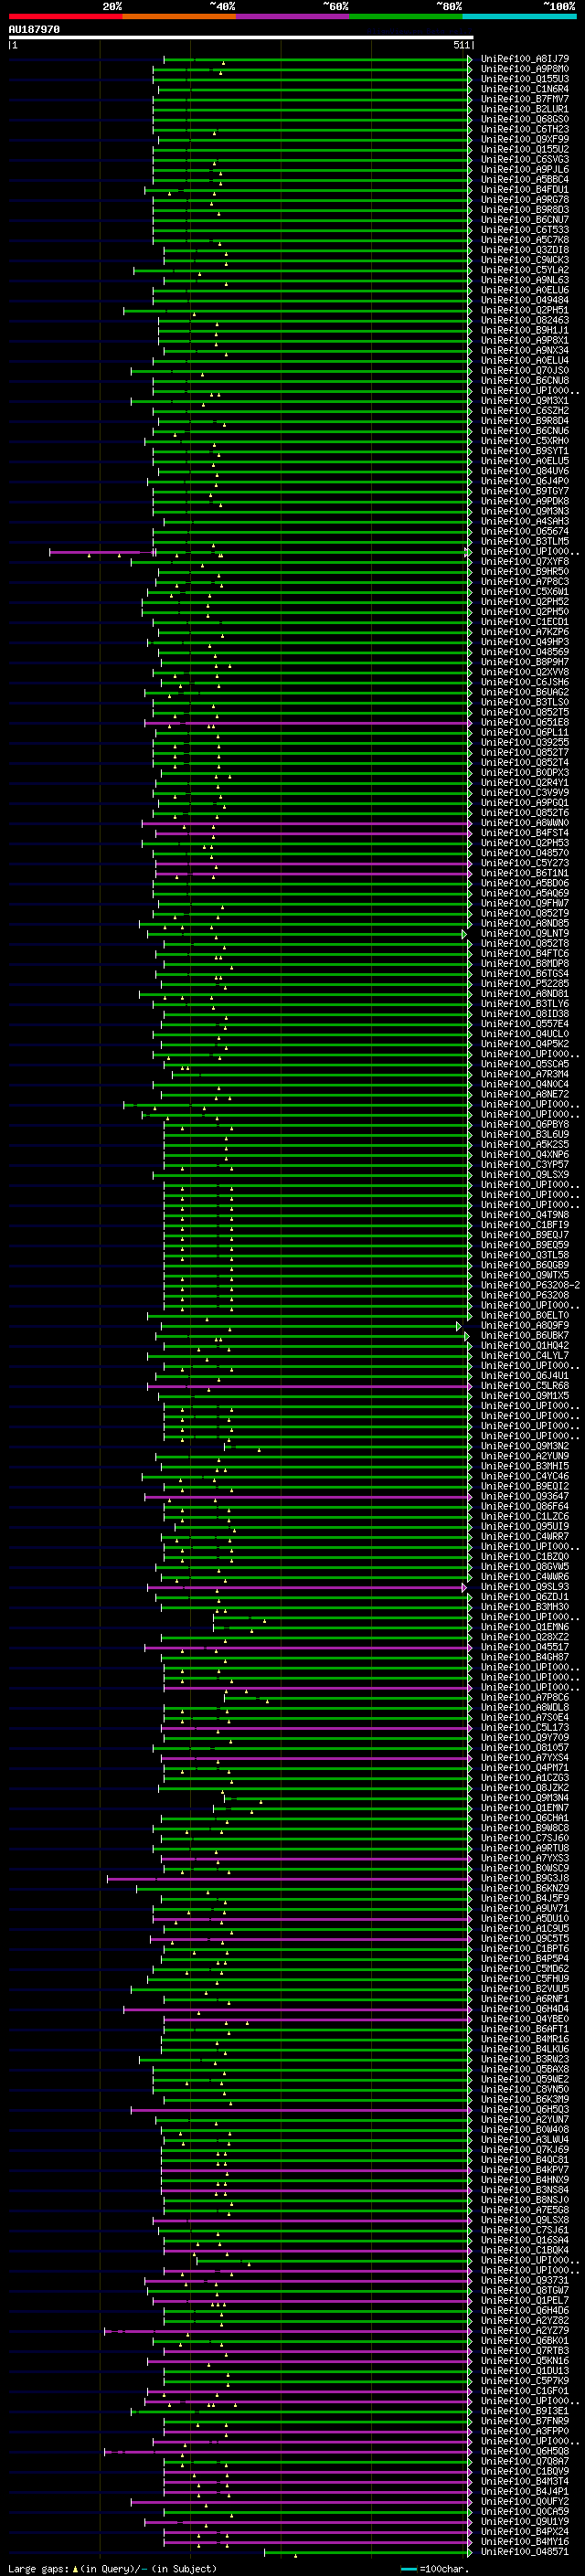Viewport: 585px width, 2576px height.
Task: Click label UniRef100_C5X6W1
Action: [525, 592]
